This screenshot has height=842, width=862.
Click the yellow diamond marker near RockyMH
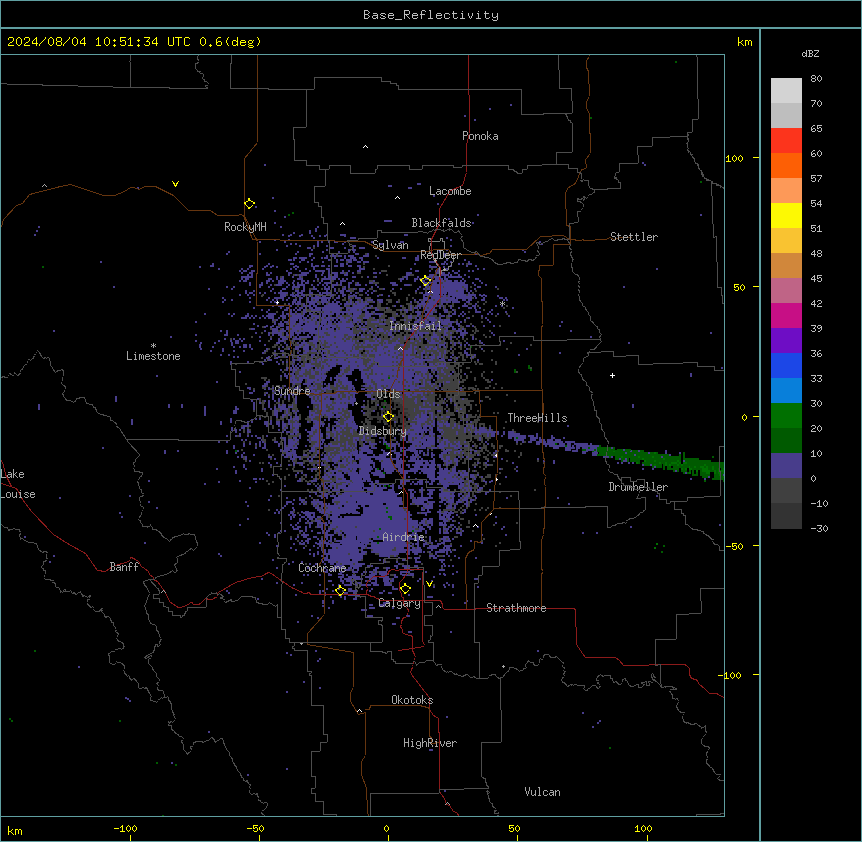250,204
